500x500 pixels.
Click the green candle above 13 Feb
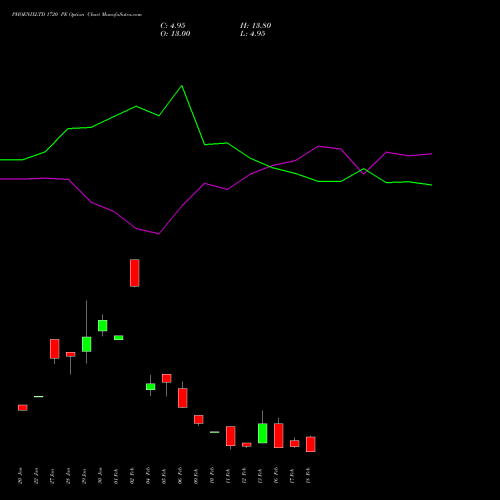(263, 433)
